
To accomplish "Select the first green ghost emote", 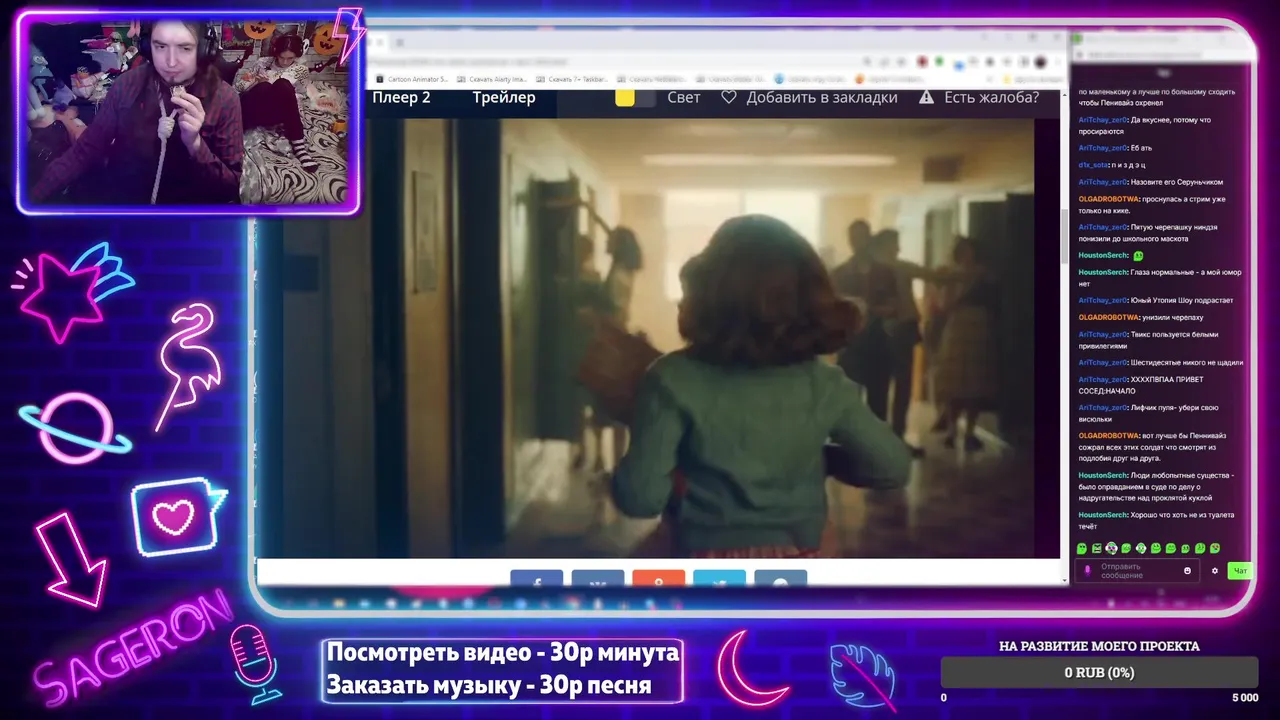I will pos(1081,548).
